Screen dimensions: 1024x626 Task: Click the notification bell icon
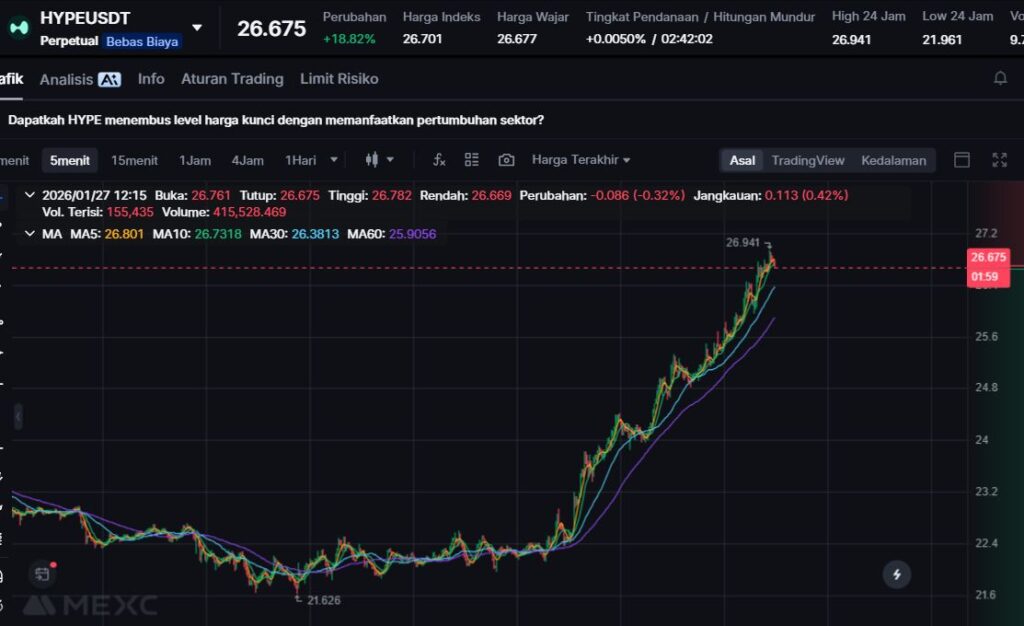(1000, 78)
